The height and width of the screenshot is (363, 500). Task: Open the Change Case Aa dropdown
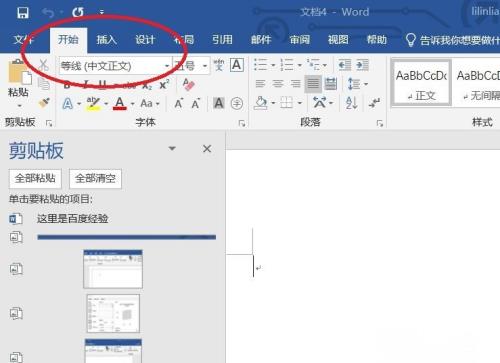pyautogui.click(x=150, y=103)
